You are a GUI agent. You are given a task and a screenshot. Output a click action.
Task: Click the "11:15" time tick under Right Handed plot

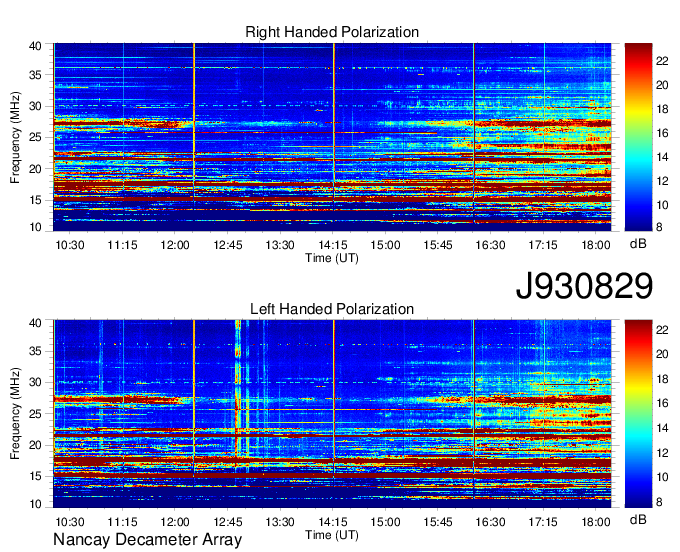(122, 245)
